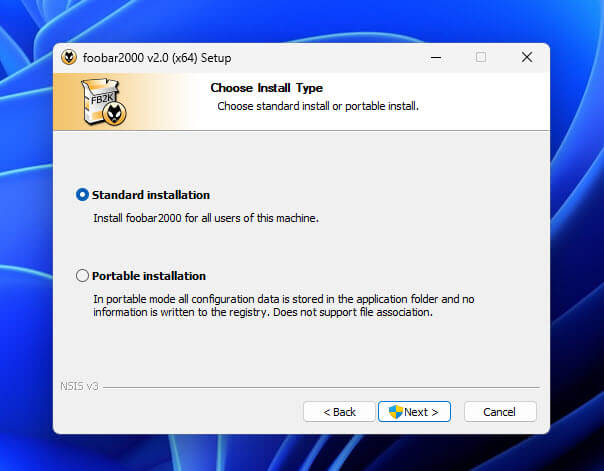This screenshot has height=471, width=604.
Task: Click the "foobar2000 v2.0 (x64) Setup" title text
Action: click(157, 58)
